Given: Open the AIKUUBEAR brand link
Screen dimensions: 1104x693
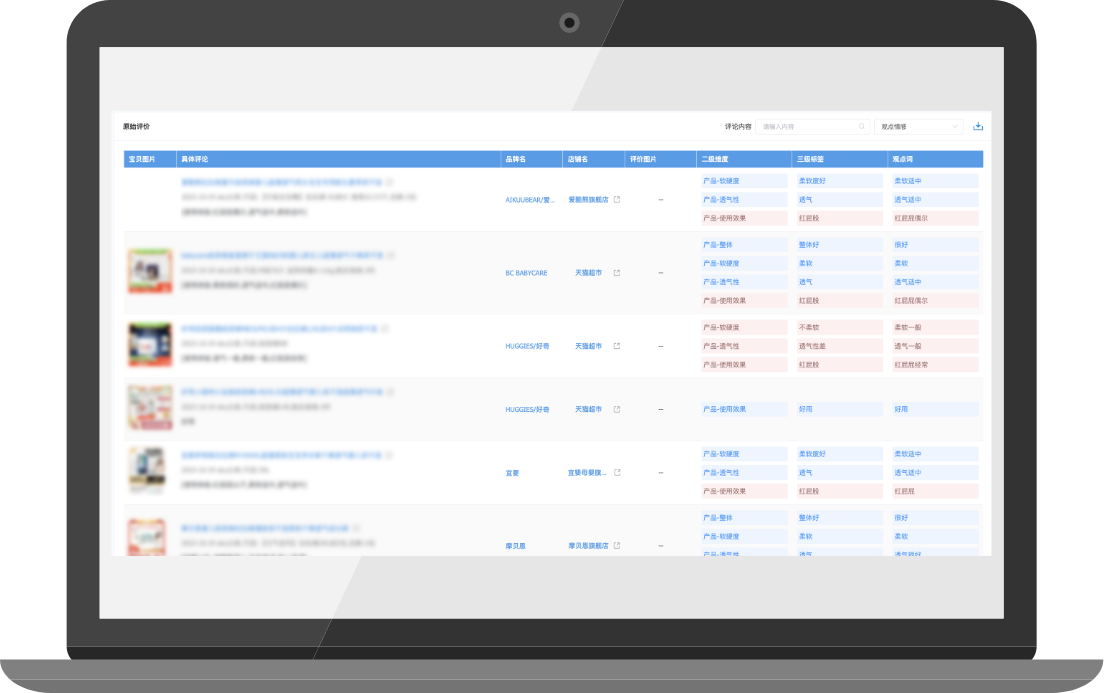Looking at the screenshot, I should click(x=530, y=200).
